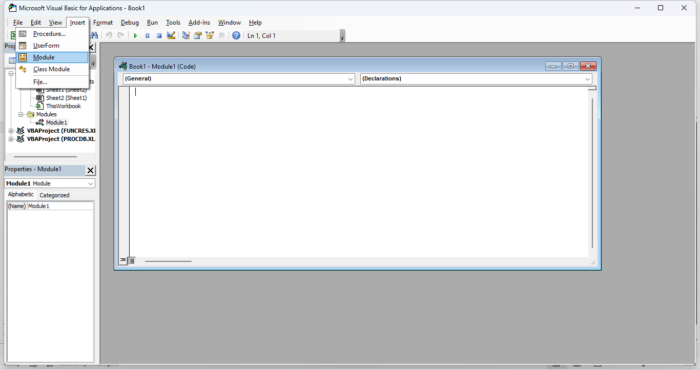The image size is (700, 370).
Task: Select the Modules folder in project tree
Action: (x=46, y=114)
